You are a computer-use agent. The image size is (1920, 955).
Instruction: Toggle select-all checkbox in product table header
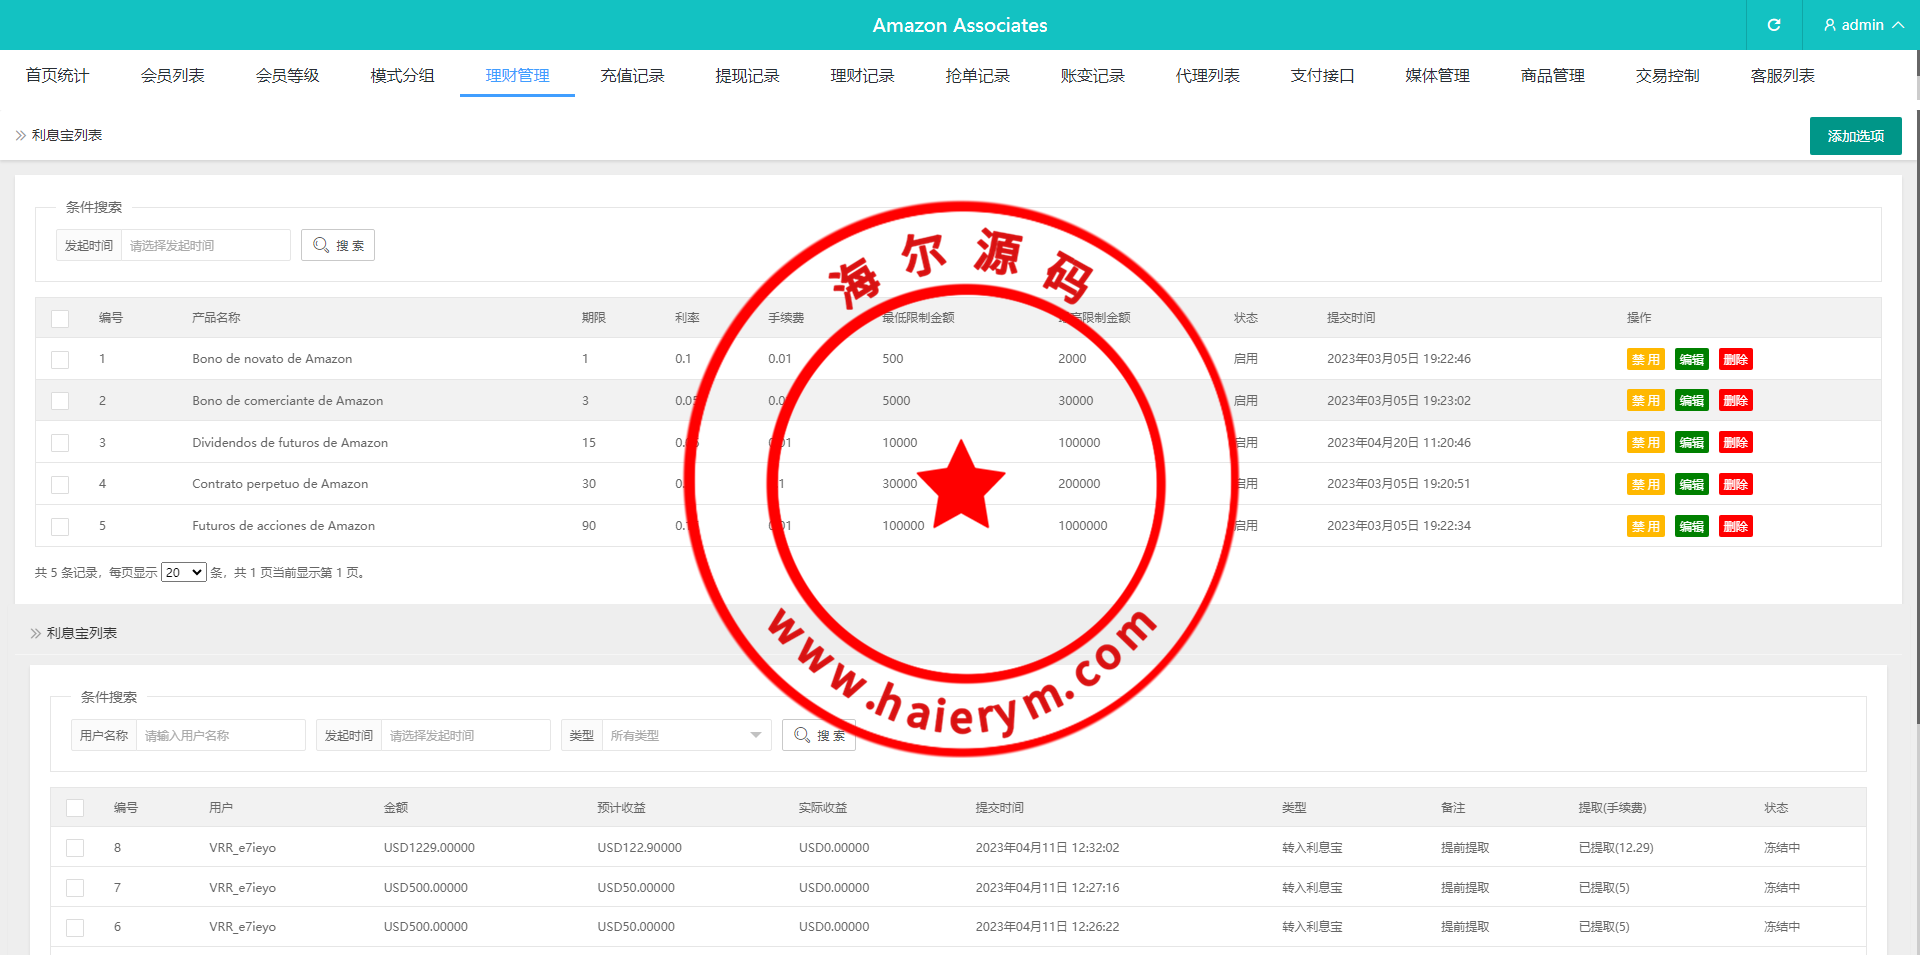pyautogui.click(x=60, y=318)
